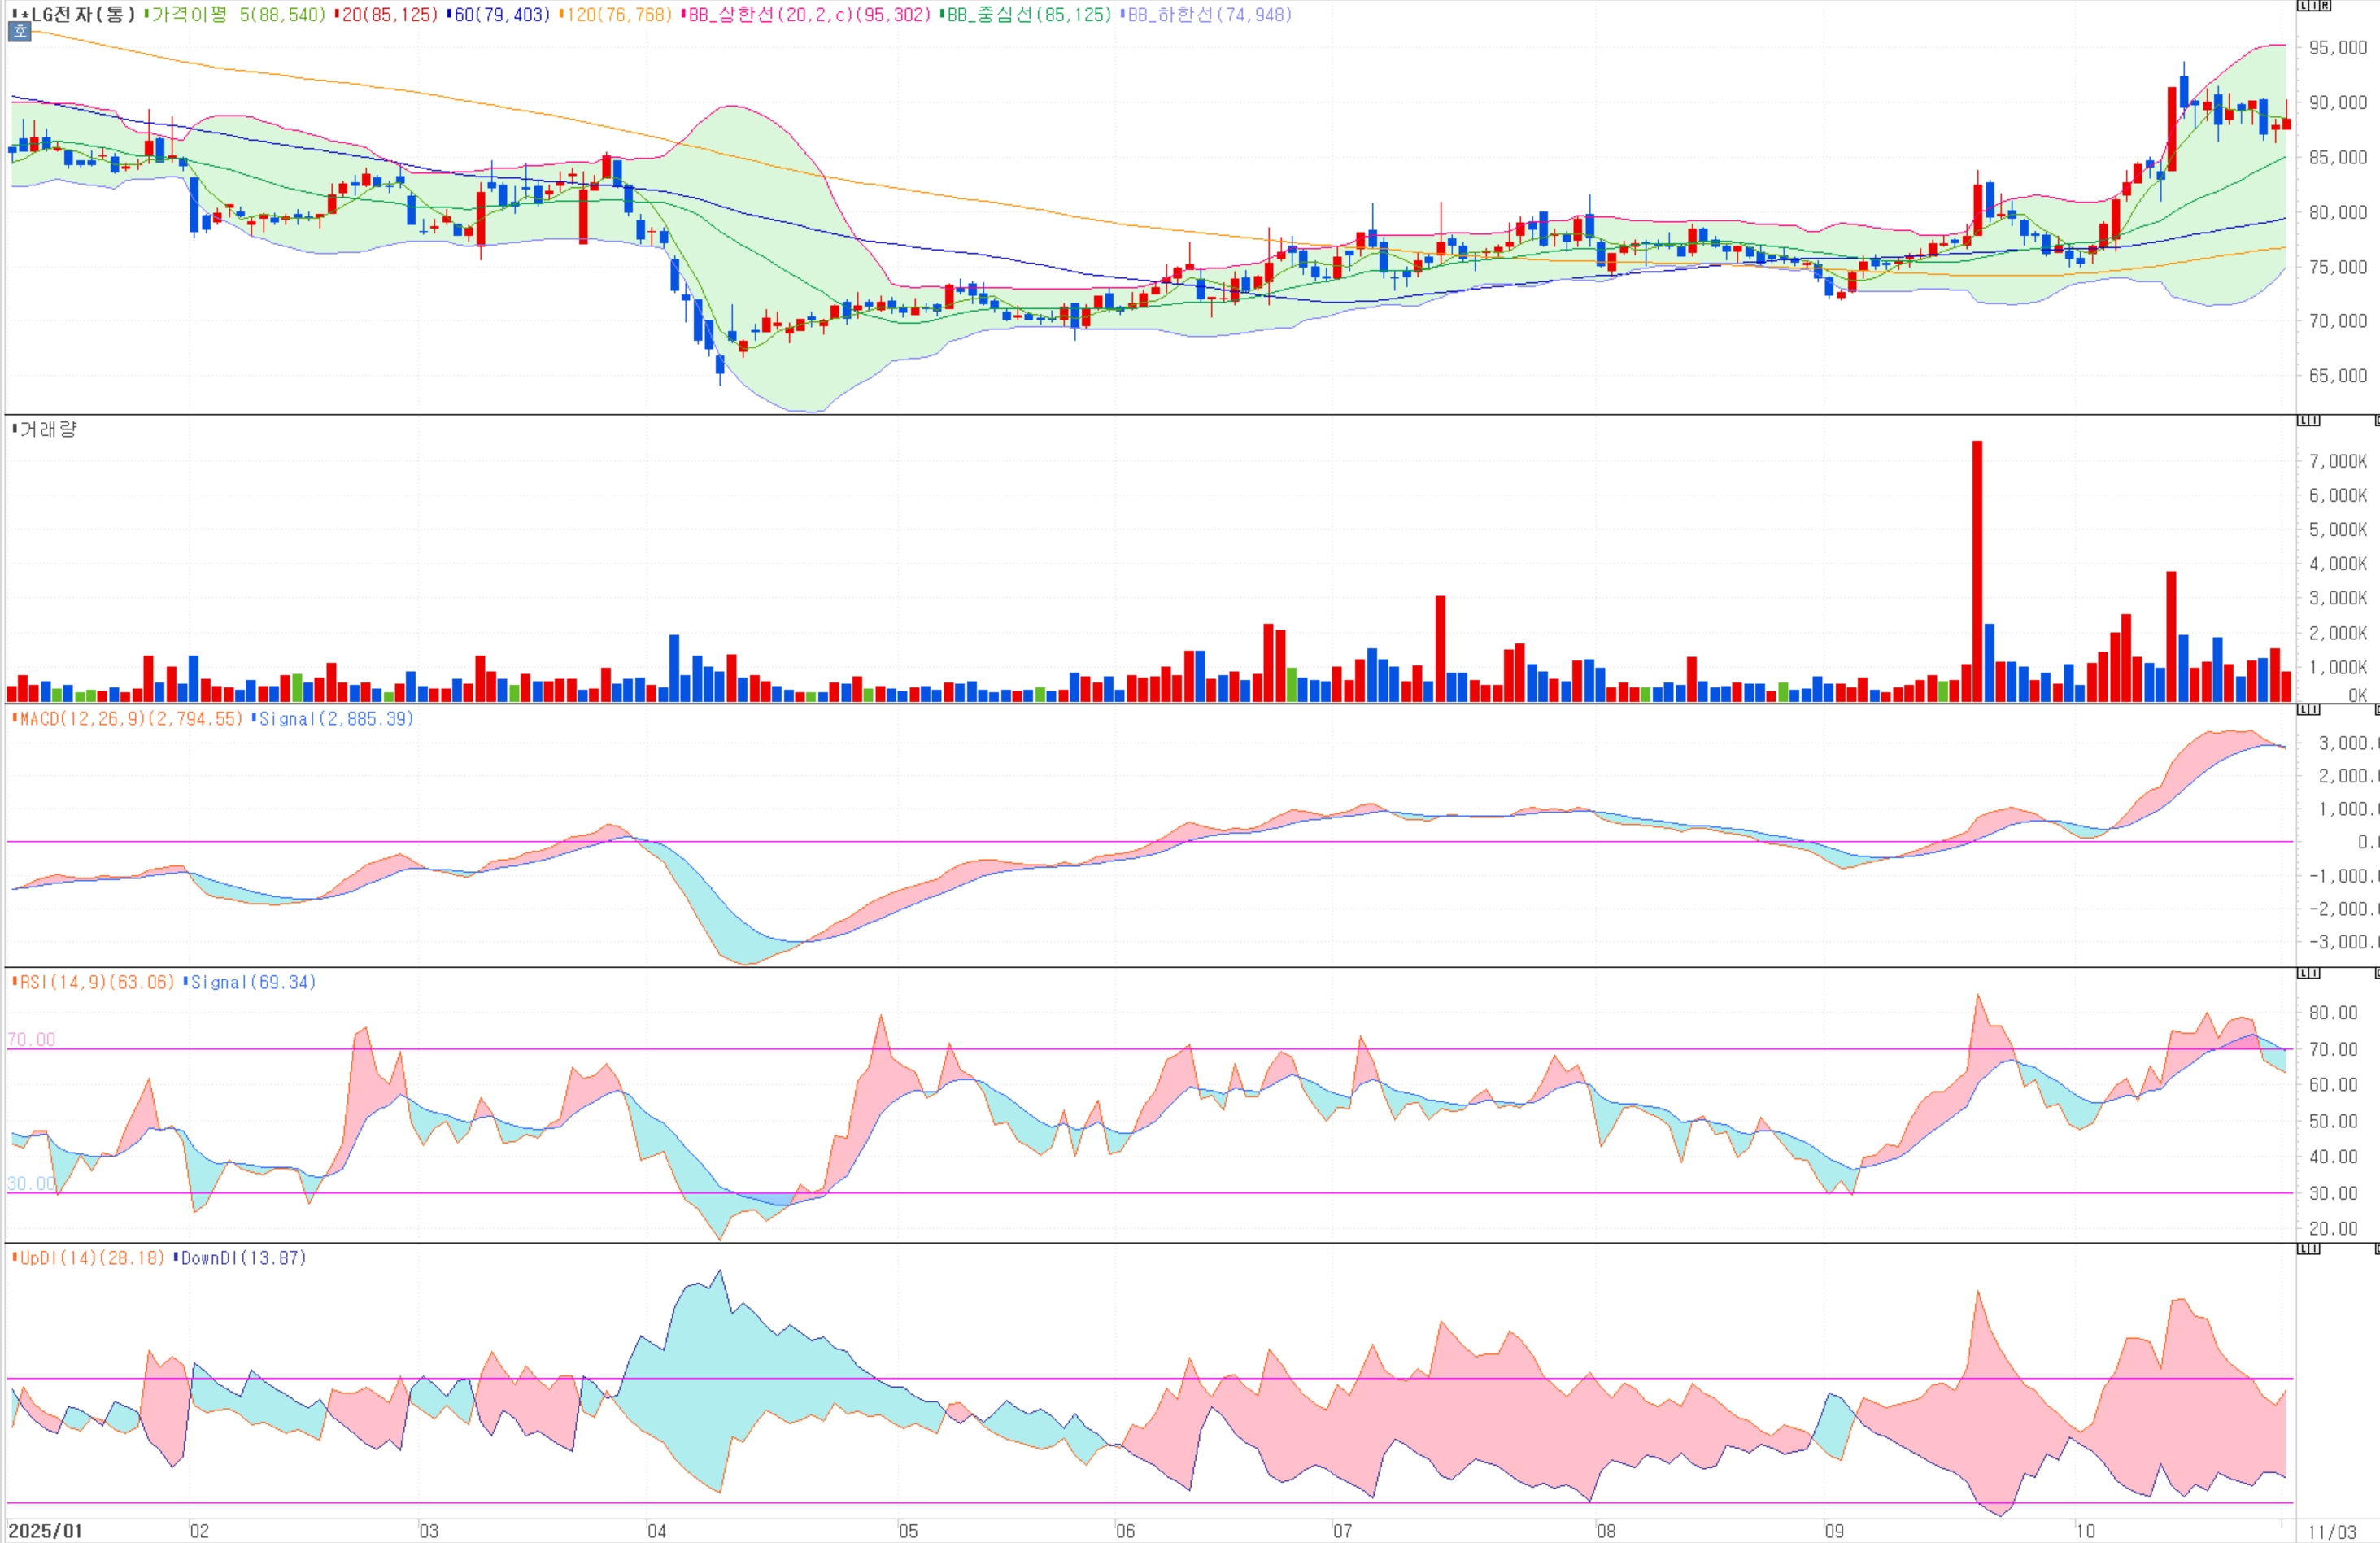Click the blue '호' icon under the LG전자 title
The image size is (2380, 1543).
tap(19, 32)
